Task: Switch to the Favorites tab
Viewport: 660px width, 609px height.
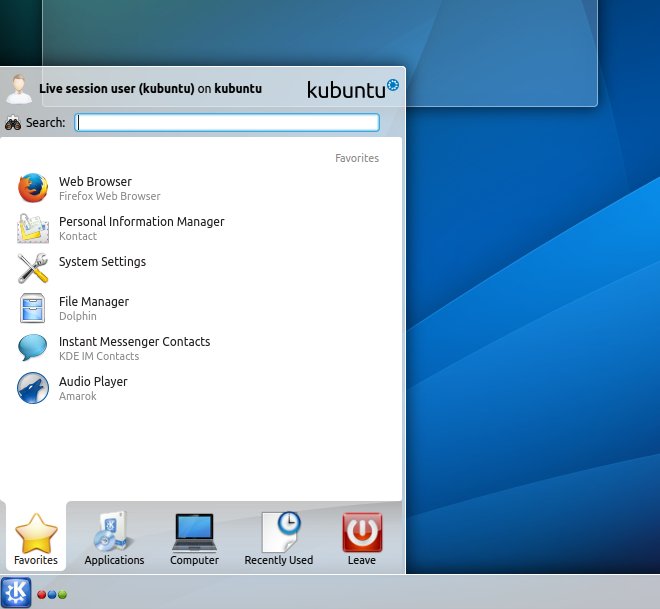Action: pyautogui.click(x=35, y=539)
